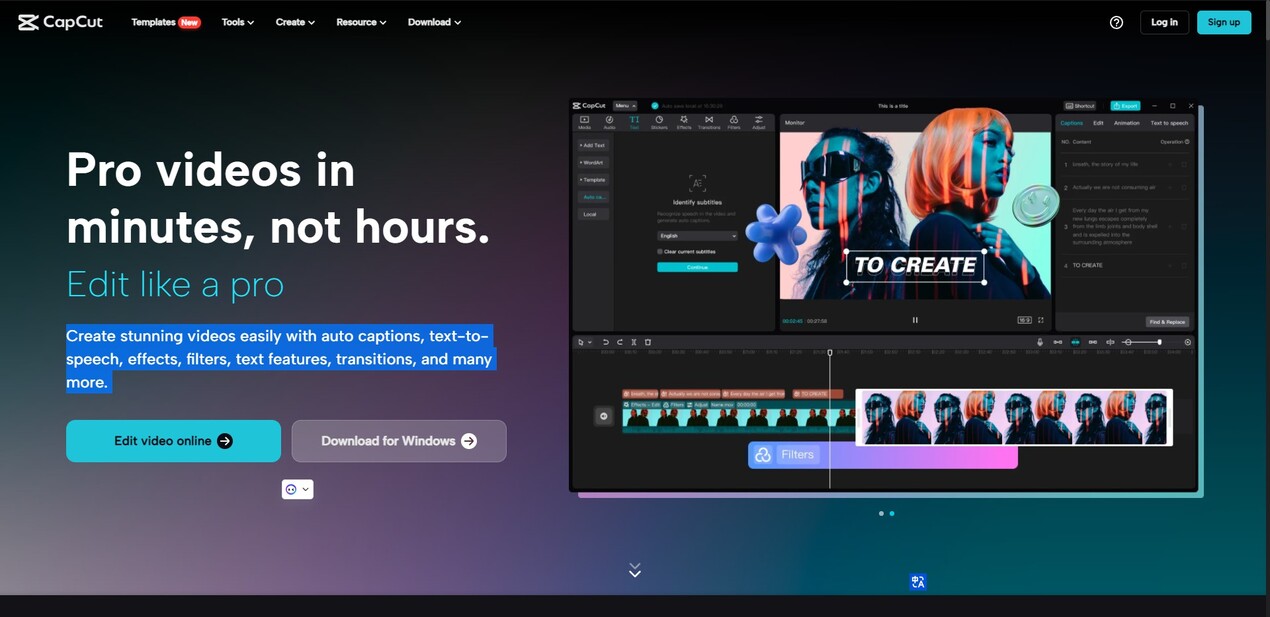
Task: Click the Effects tool icon
Action: pyautogui.click(x=684, y=122)
